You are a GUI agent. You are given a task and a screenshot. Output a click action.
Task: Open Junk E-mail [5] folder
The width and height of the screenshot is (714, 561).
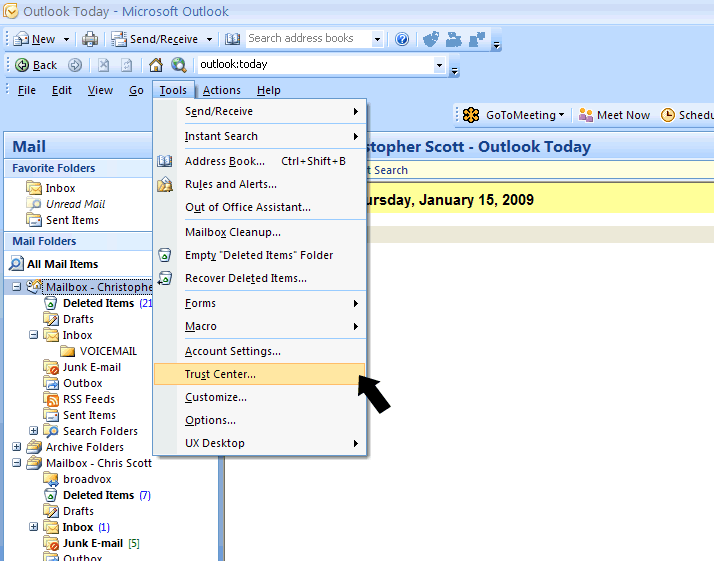click(x=93, y=543)
